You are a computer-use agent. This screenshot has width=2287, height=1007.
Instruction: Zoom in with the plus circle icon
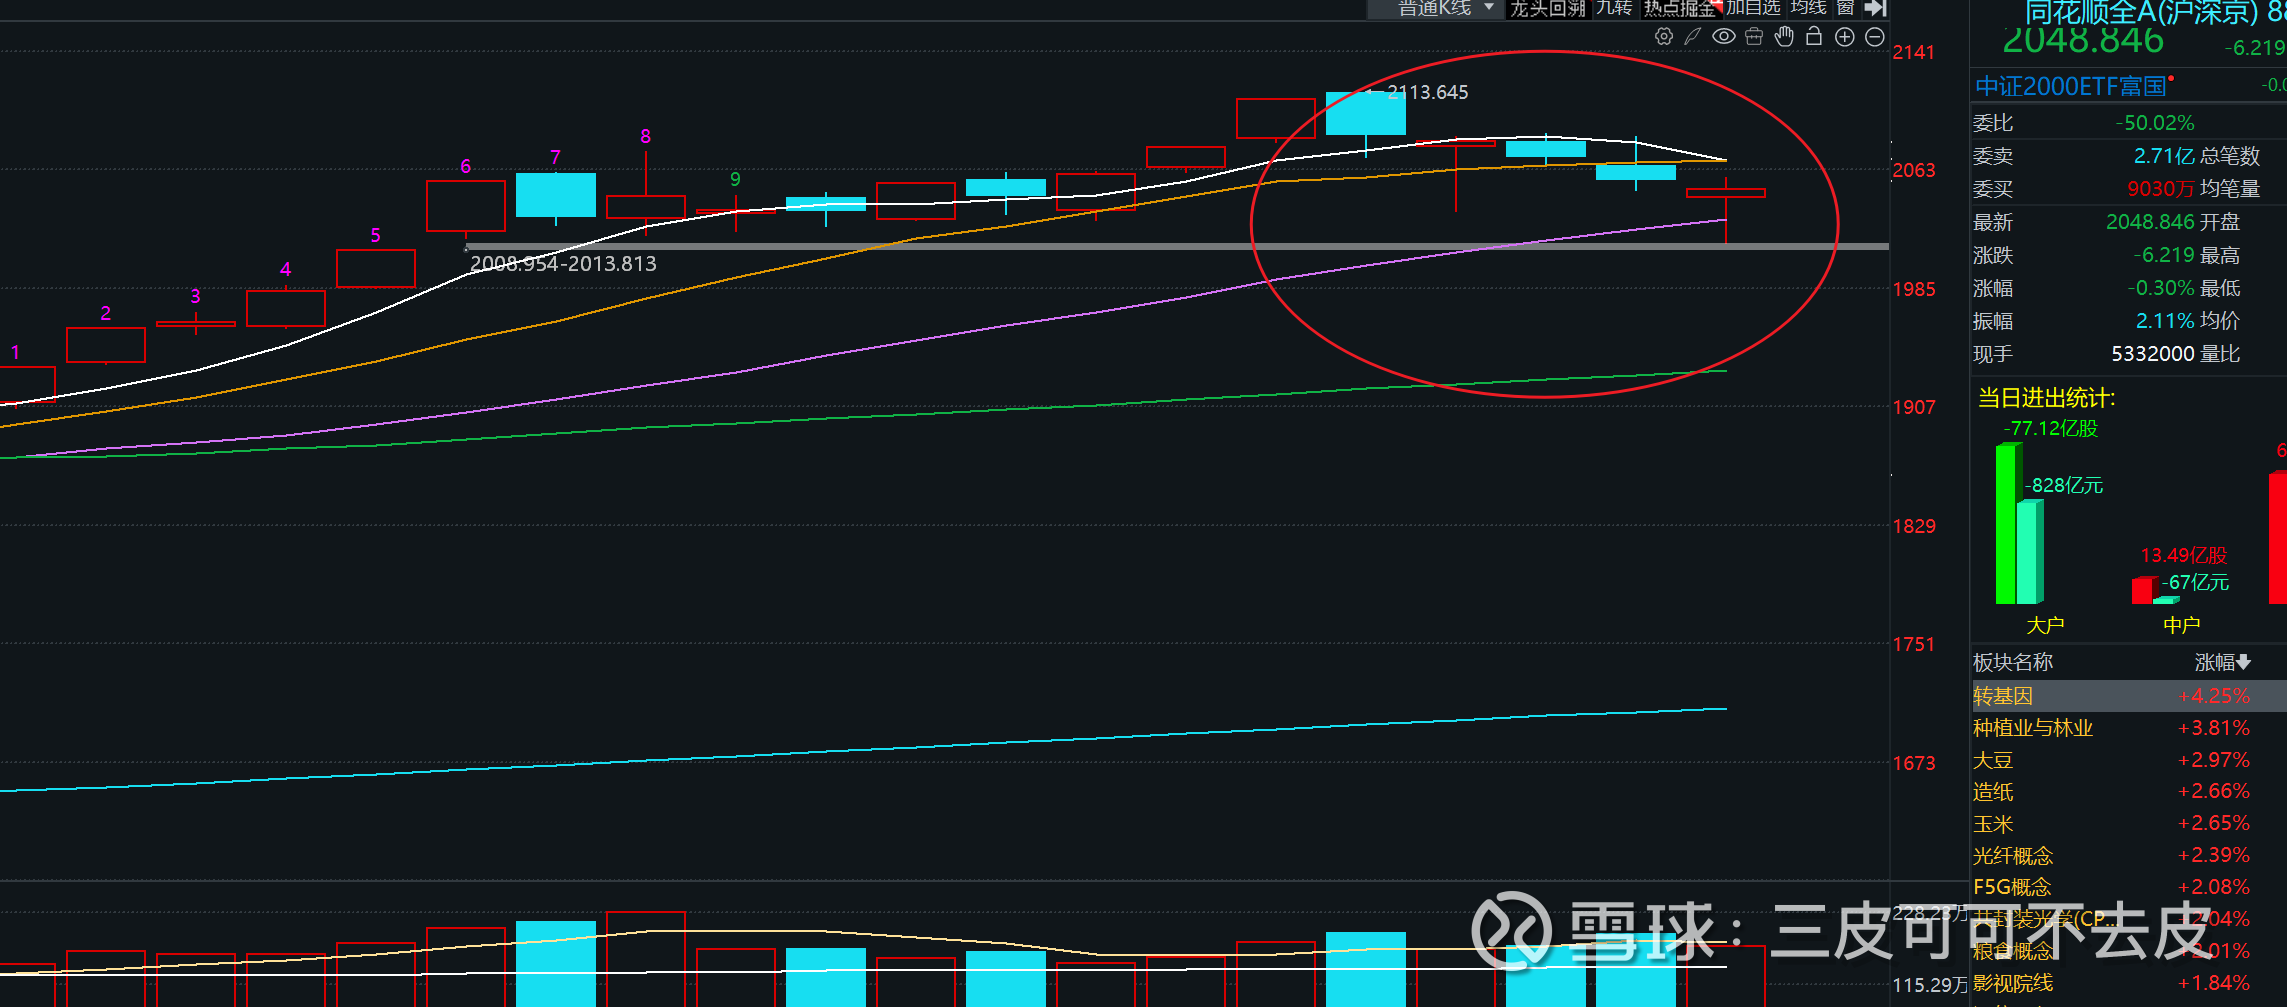[1845, 37]
